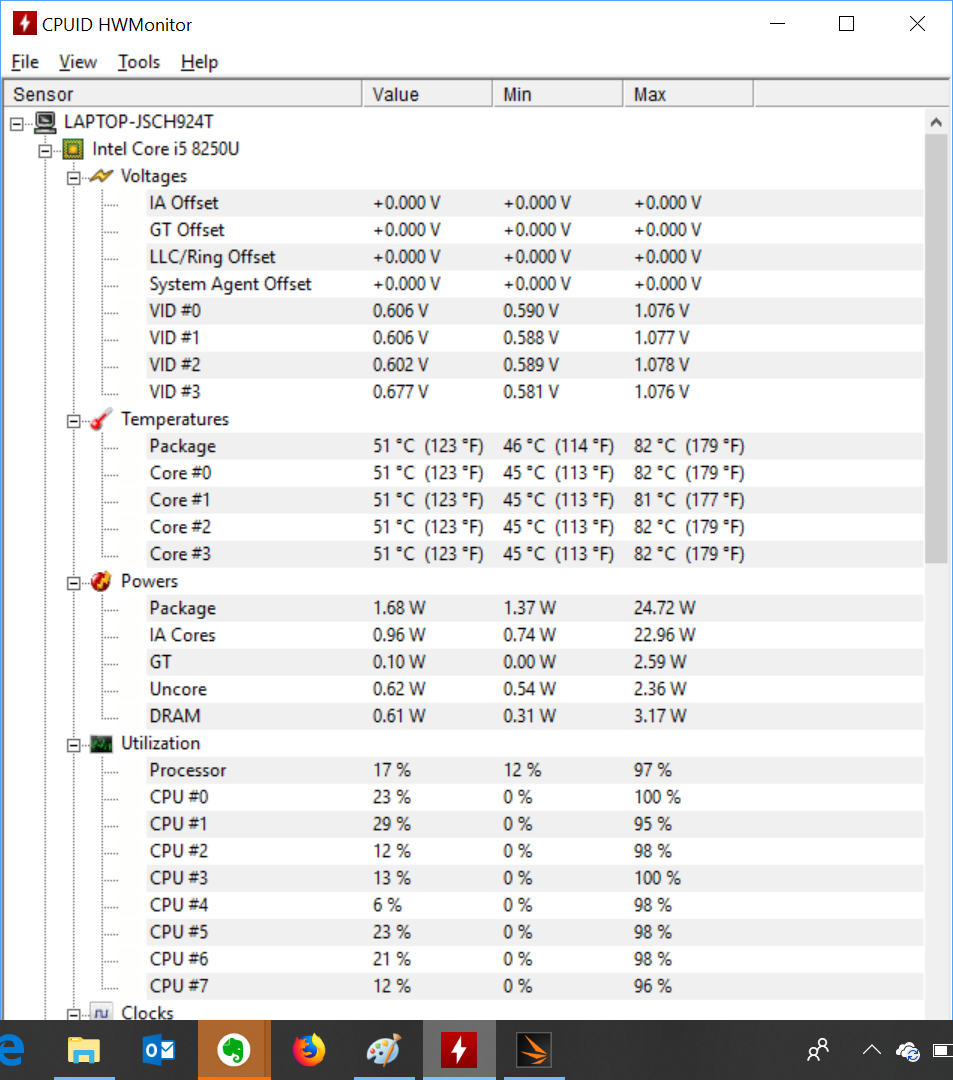Image resolution: width=953 pixels, height=1080 pixels.
Task: Collapse the LAPTOP-JSCH924T tree node
Action: click(17, 124)
